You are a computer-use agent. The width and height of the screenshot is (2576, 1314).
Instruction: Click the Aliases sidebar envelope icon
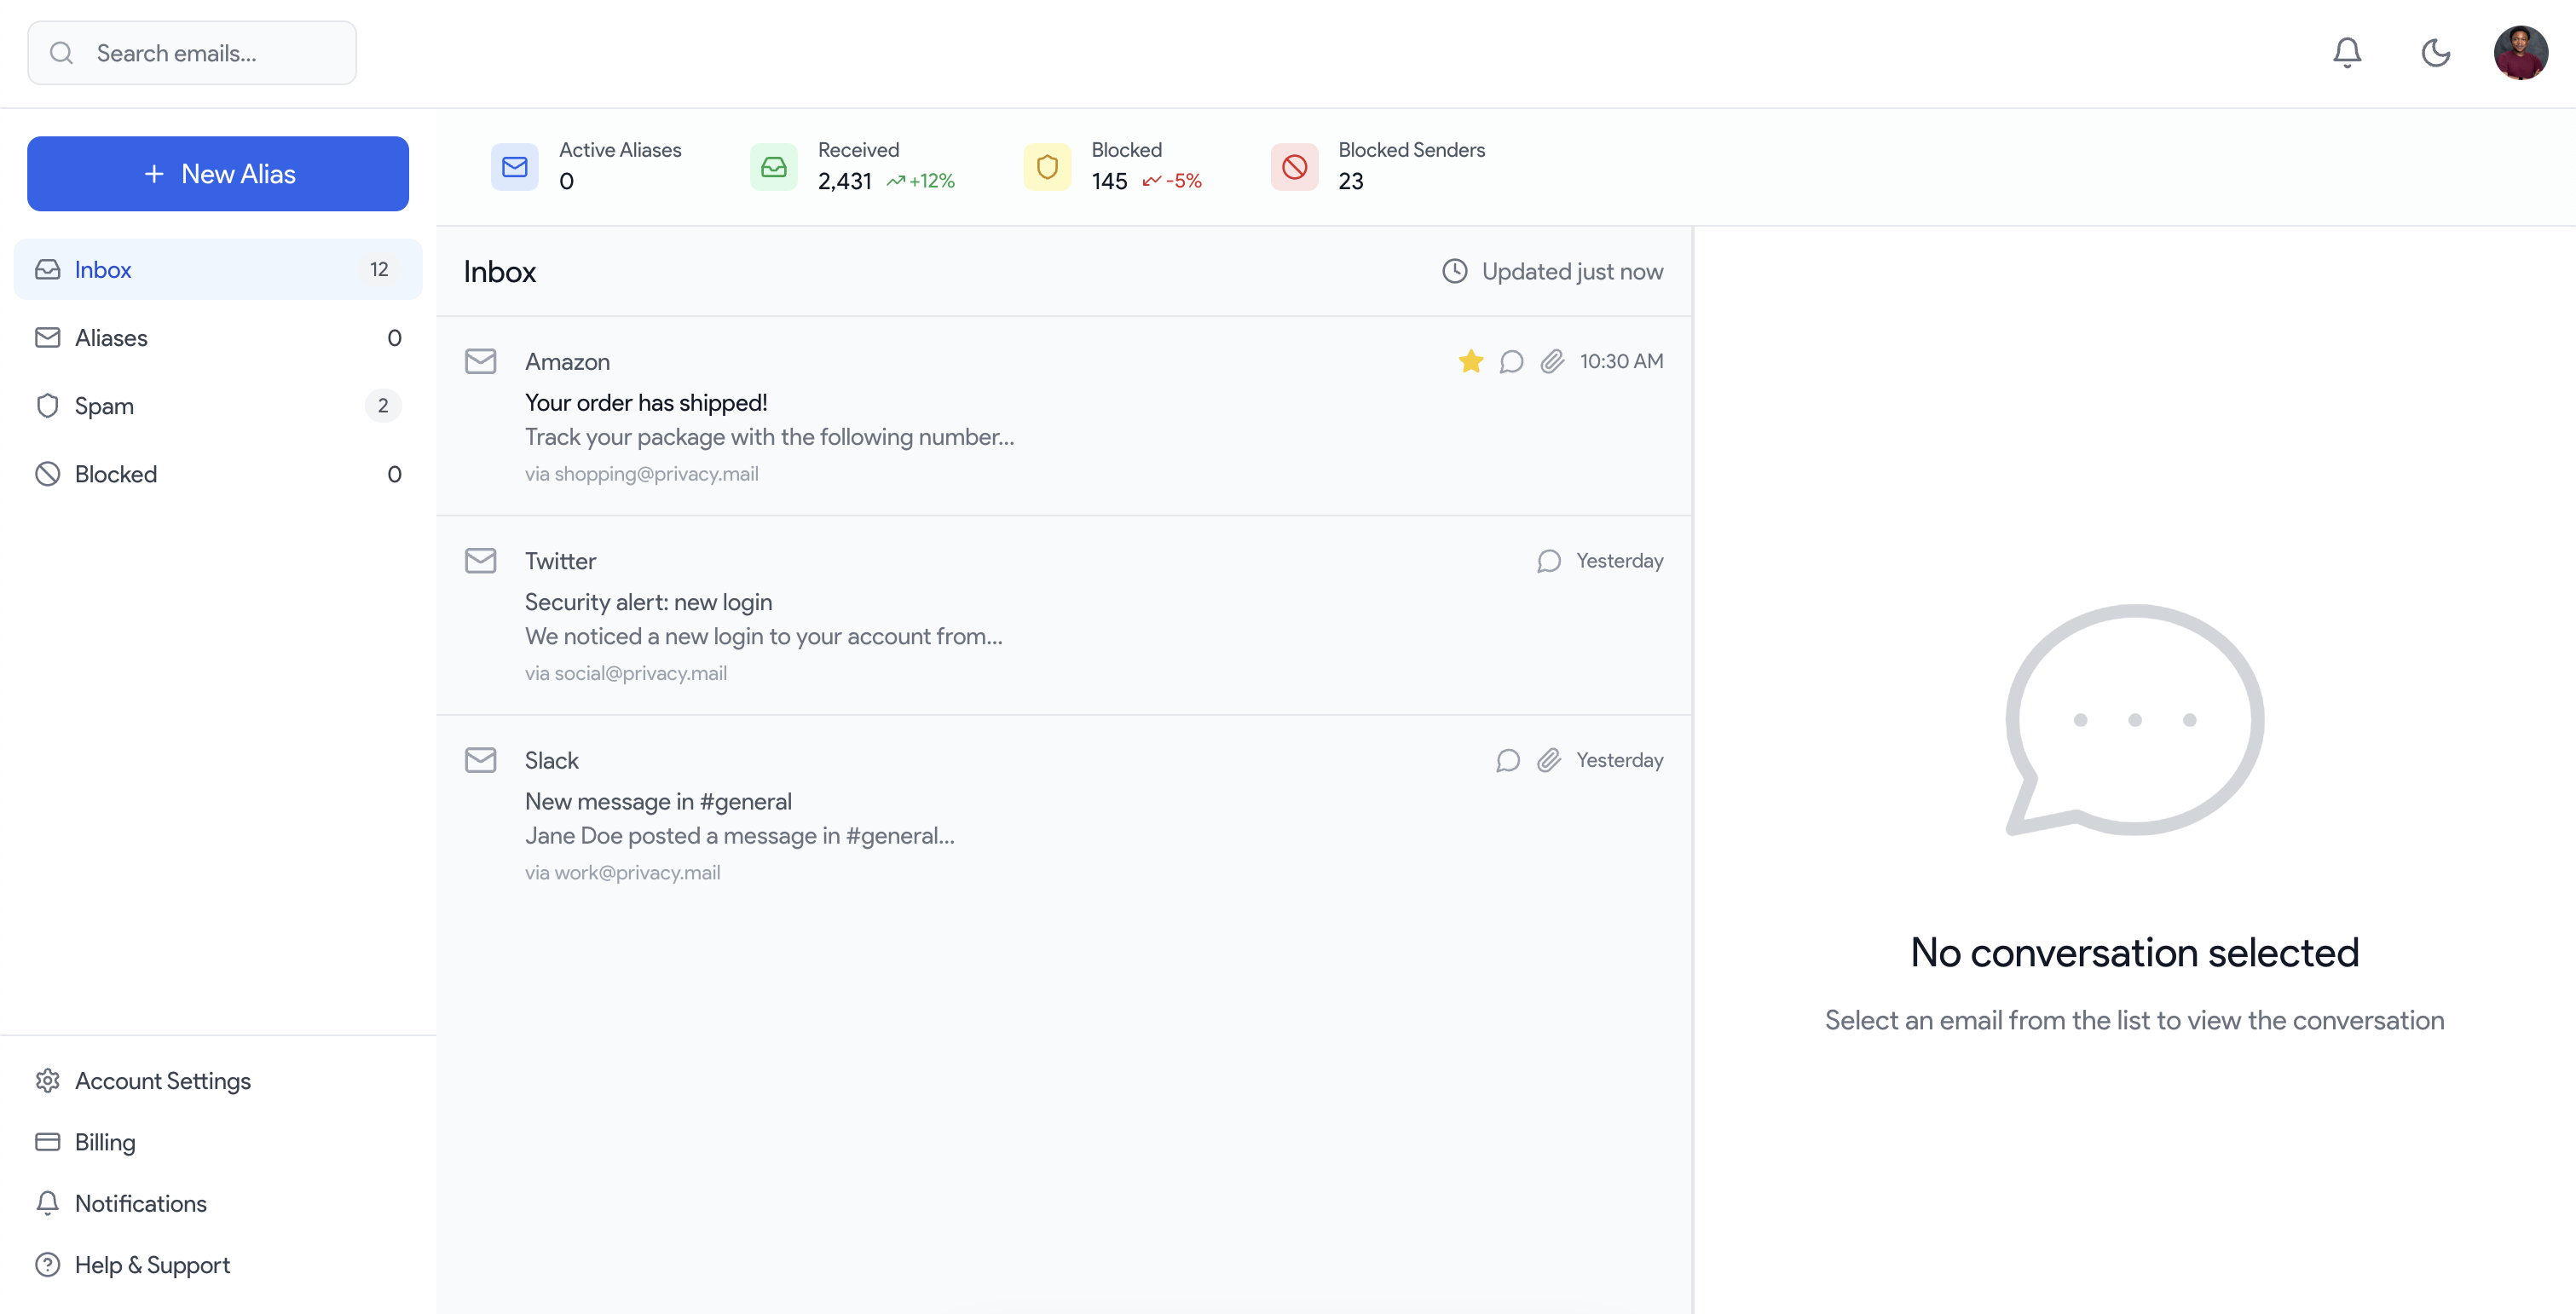point(47,338)
